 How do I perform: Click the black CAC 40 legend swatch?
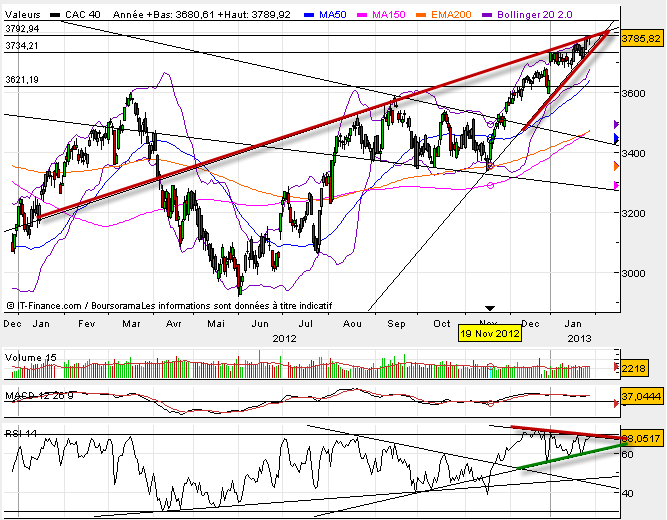[58, 17]
